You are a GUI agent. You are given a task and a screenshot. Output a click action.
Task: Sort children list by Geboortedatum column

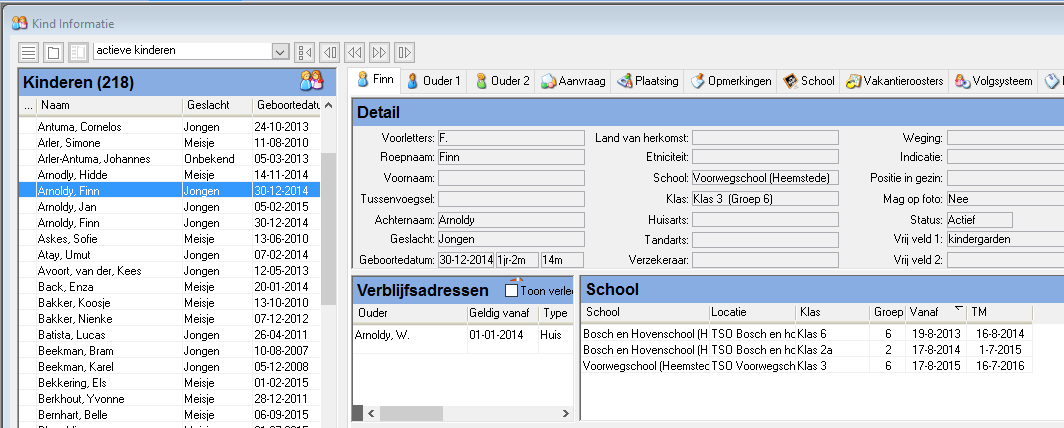[286, 105]
